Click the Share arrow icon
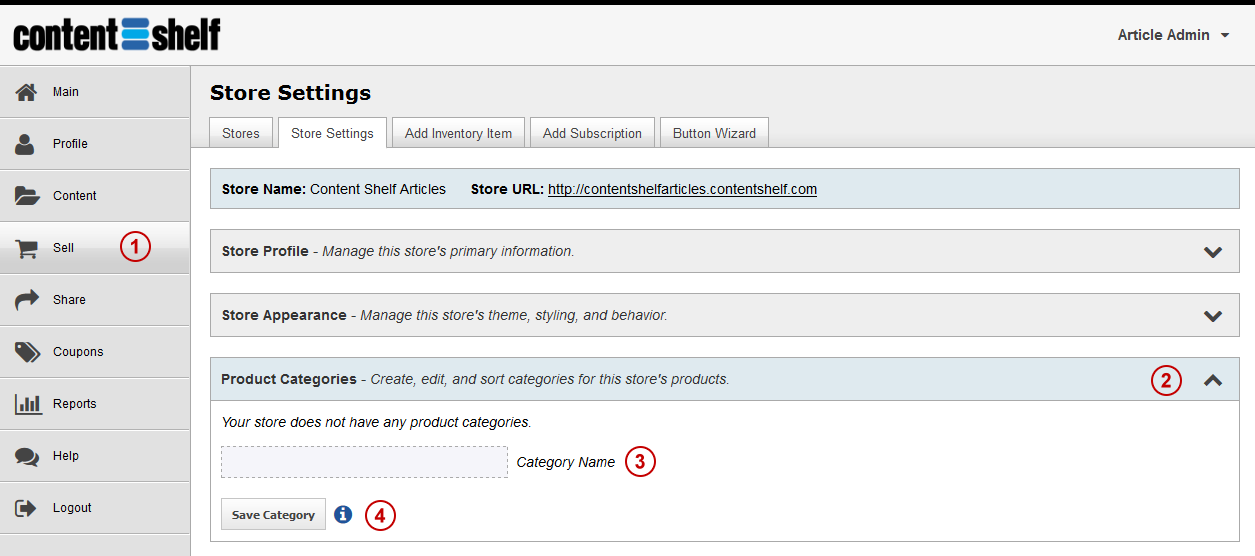 coord(26,300)
